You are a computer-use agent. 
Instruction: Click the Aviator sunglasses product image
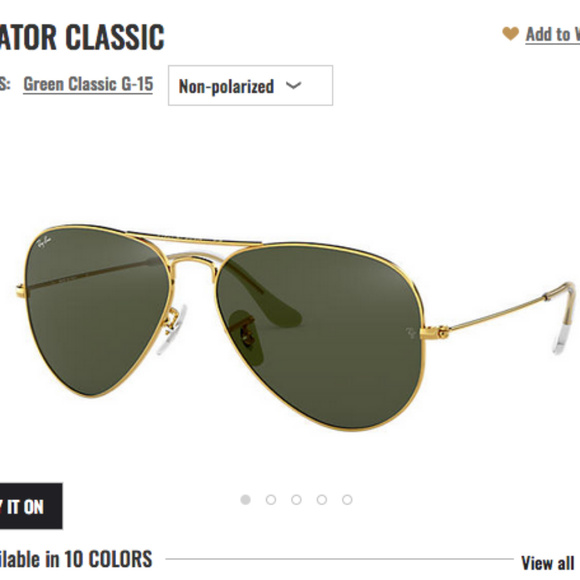[x=296, y=327]
